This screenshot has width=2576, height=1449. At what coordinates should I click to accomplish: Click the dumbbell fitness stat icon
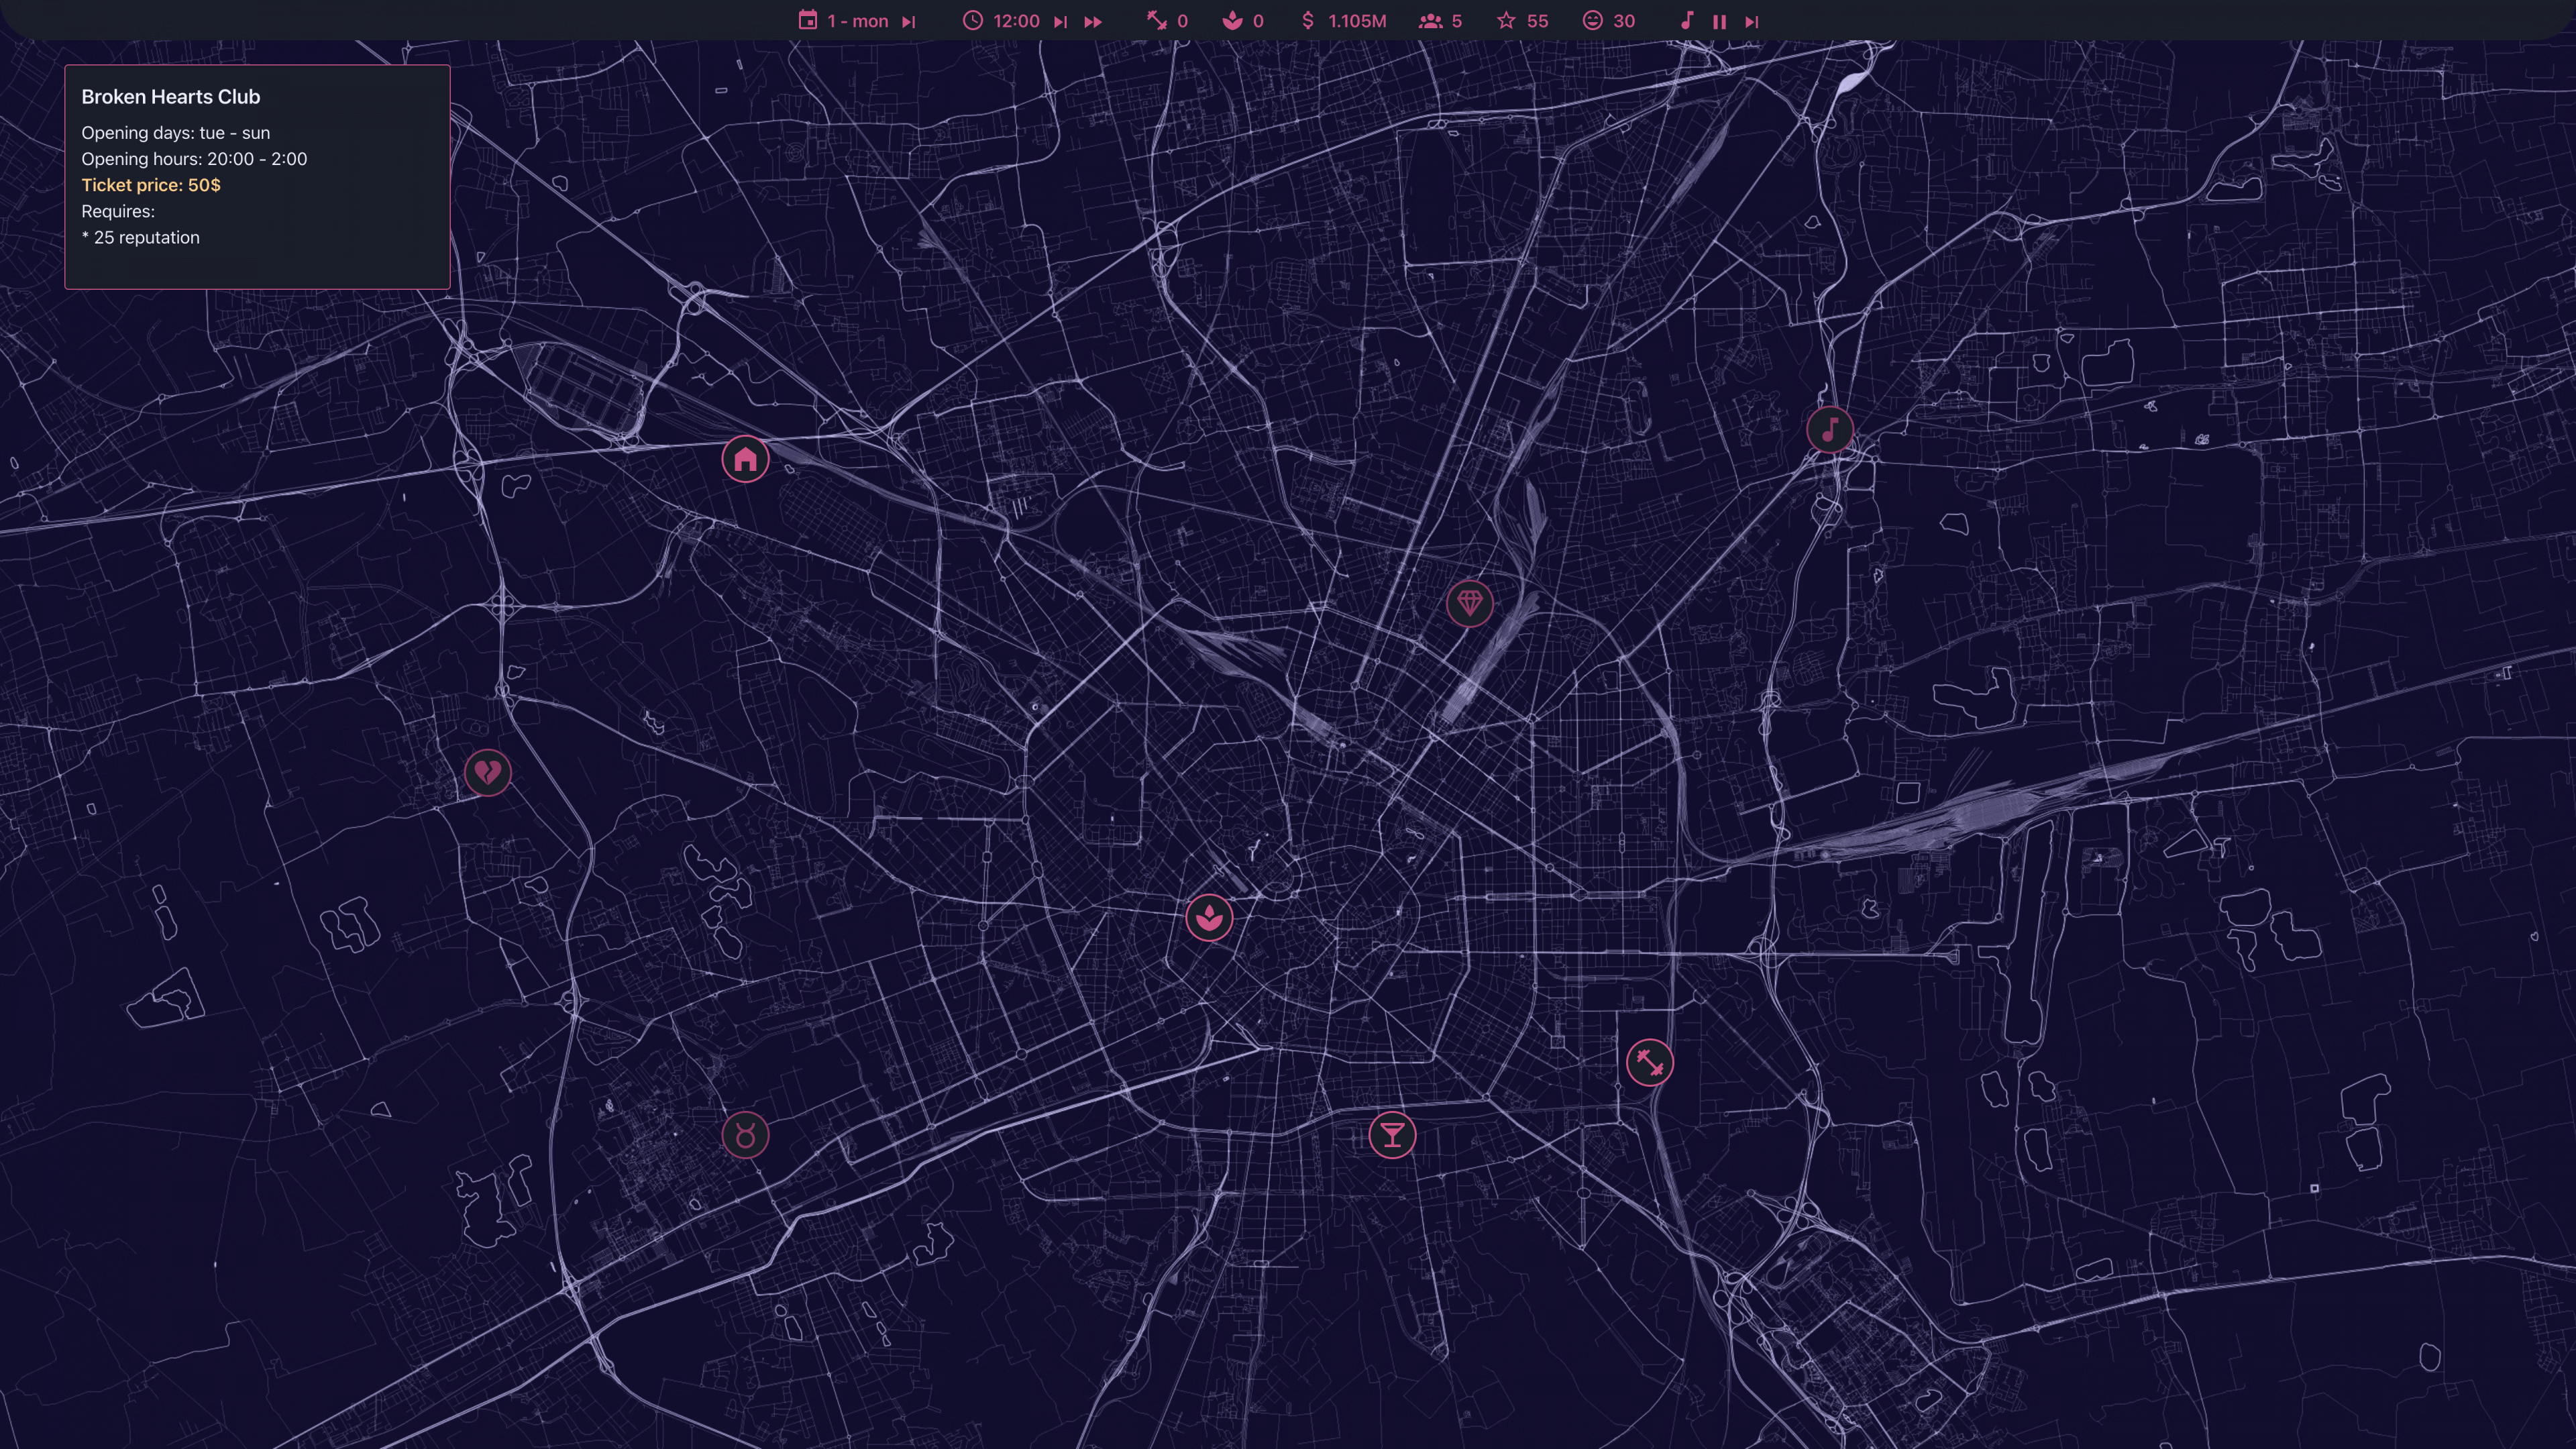(x=1156, y=20)
